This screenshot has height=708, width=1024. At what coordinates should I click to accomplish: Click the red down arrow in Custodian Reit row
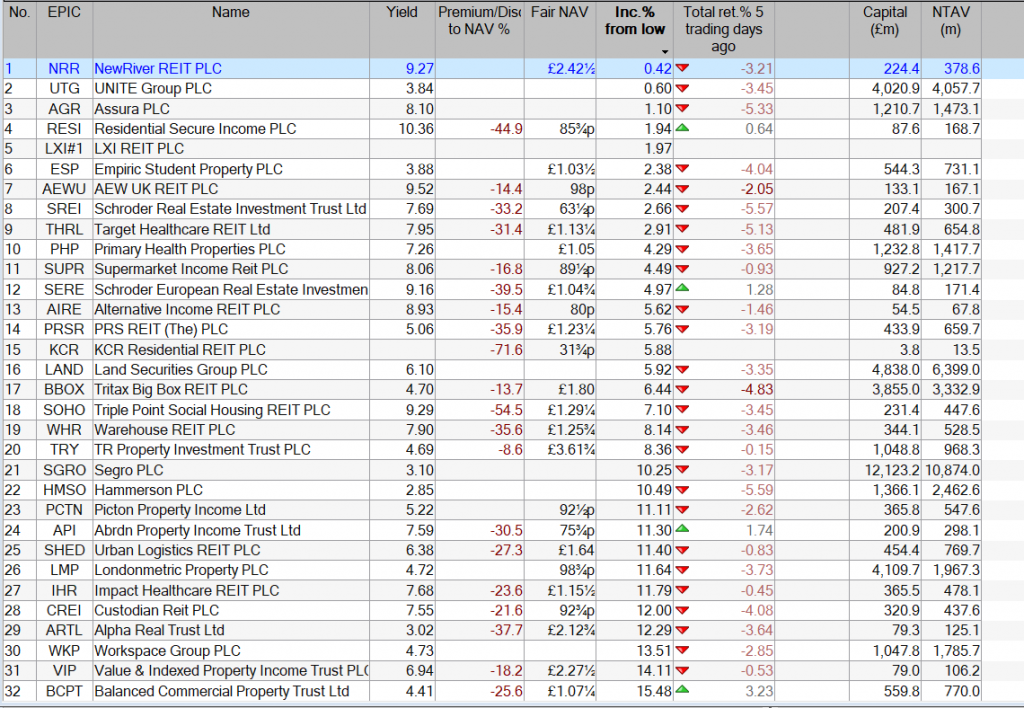682,610
